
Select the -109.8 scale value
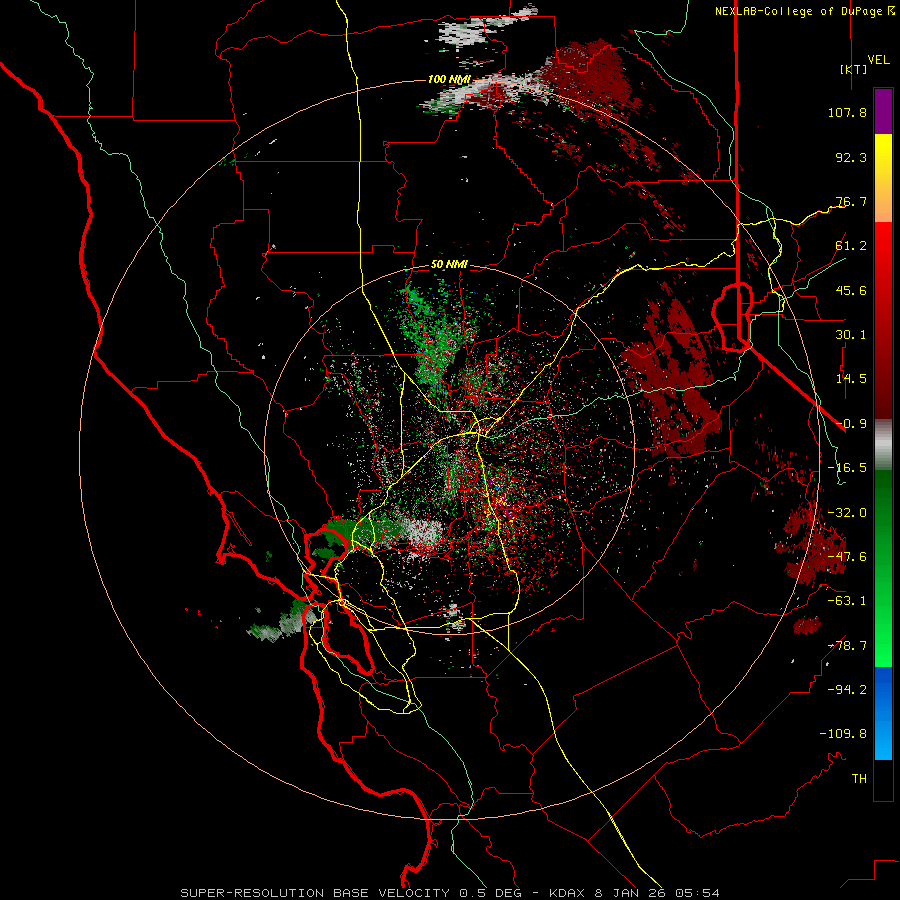tap(844, 734)
